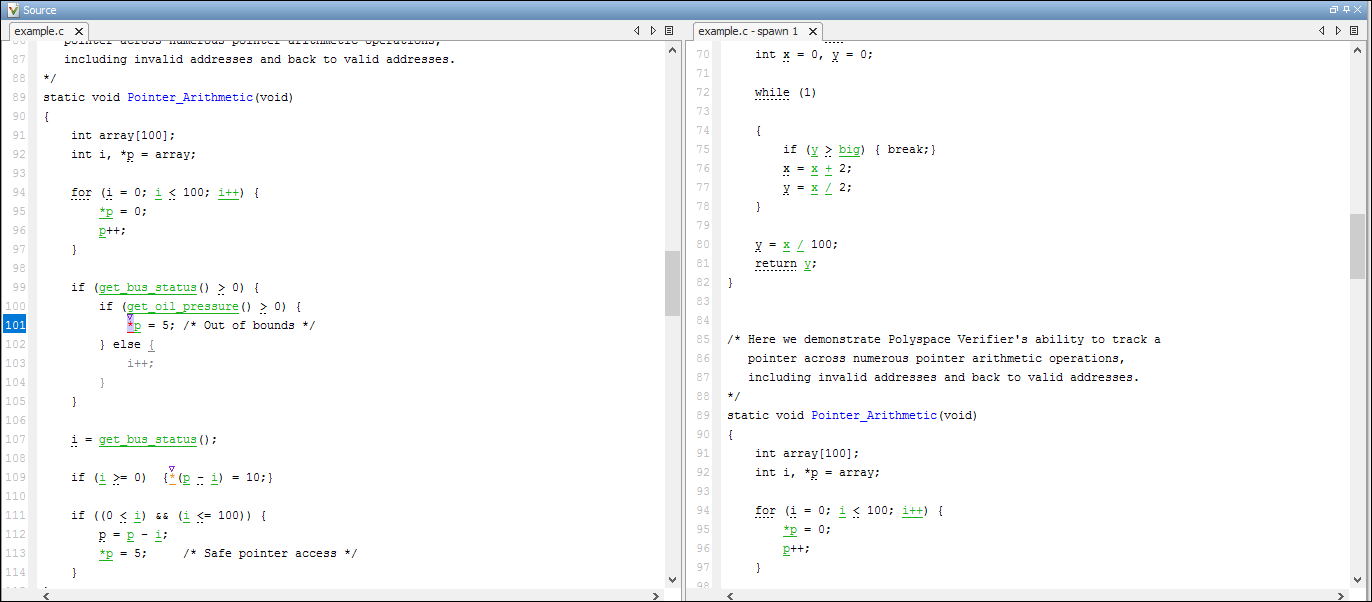Click right pane vertical scrollbar thumb
This screenshot has height=602, width=1372.
tap(1357, 246)
